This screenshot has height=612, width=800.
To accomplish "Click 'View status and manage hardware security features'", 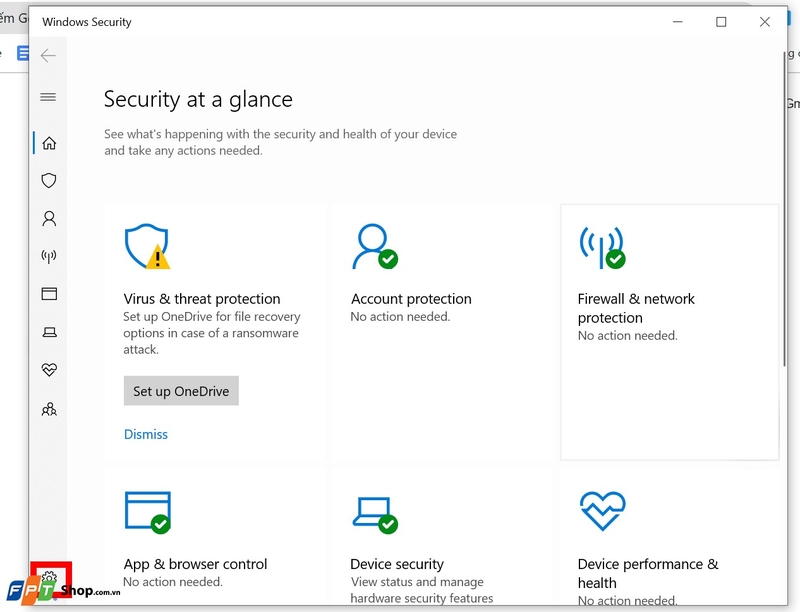I will pos(422,590).
